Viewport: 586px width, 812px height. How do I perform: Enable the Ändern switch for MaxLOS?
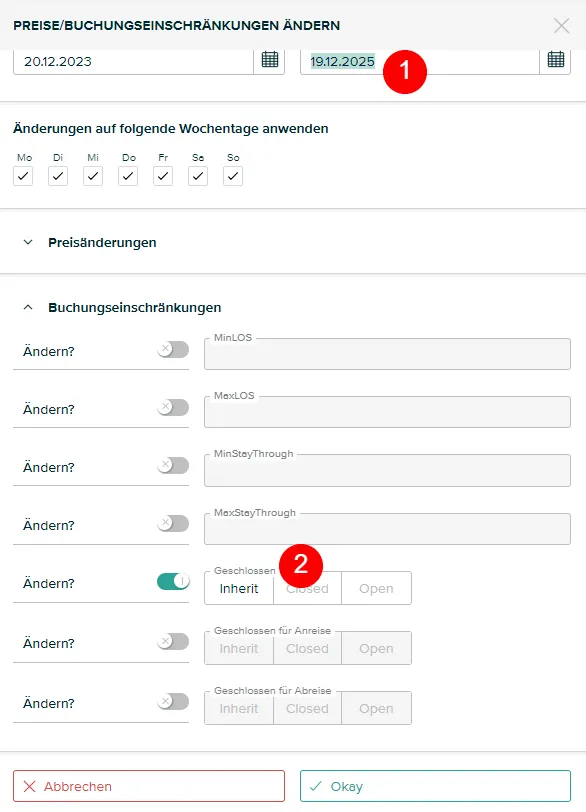(173, 408)
